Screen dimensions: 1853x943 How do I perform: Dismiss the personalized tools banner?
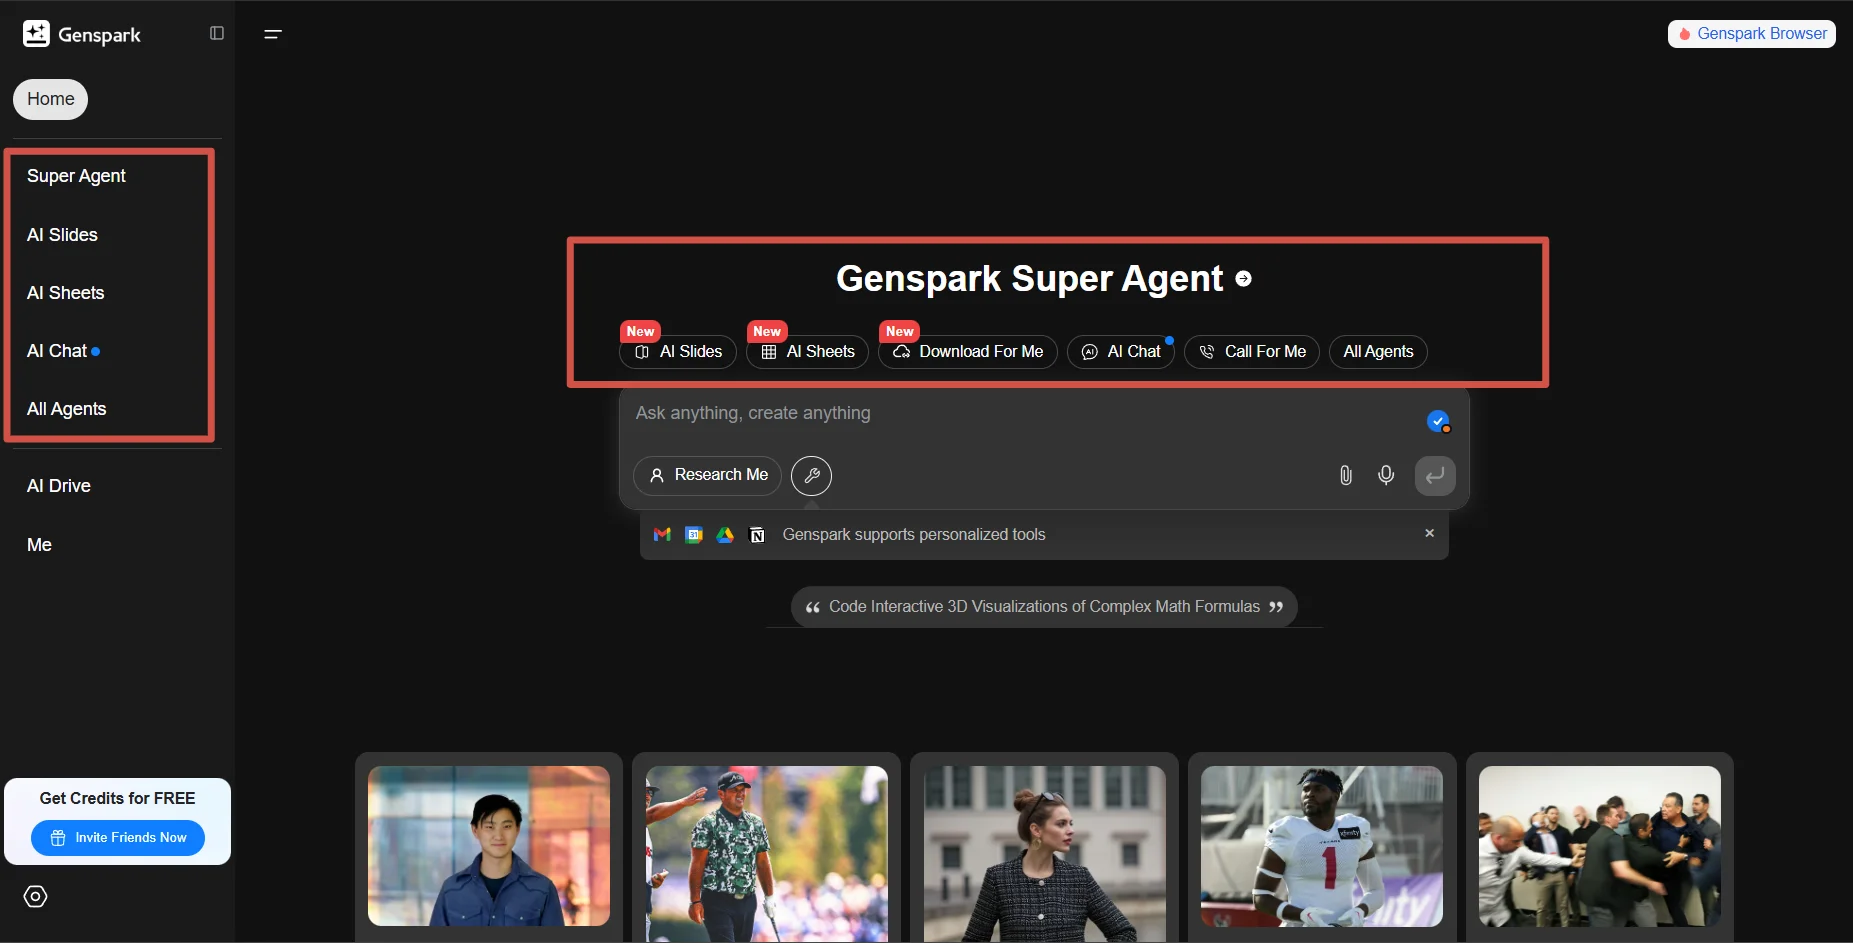coord(1430,533)
